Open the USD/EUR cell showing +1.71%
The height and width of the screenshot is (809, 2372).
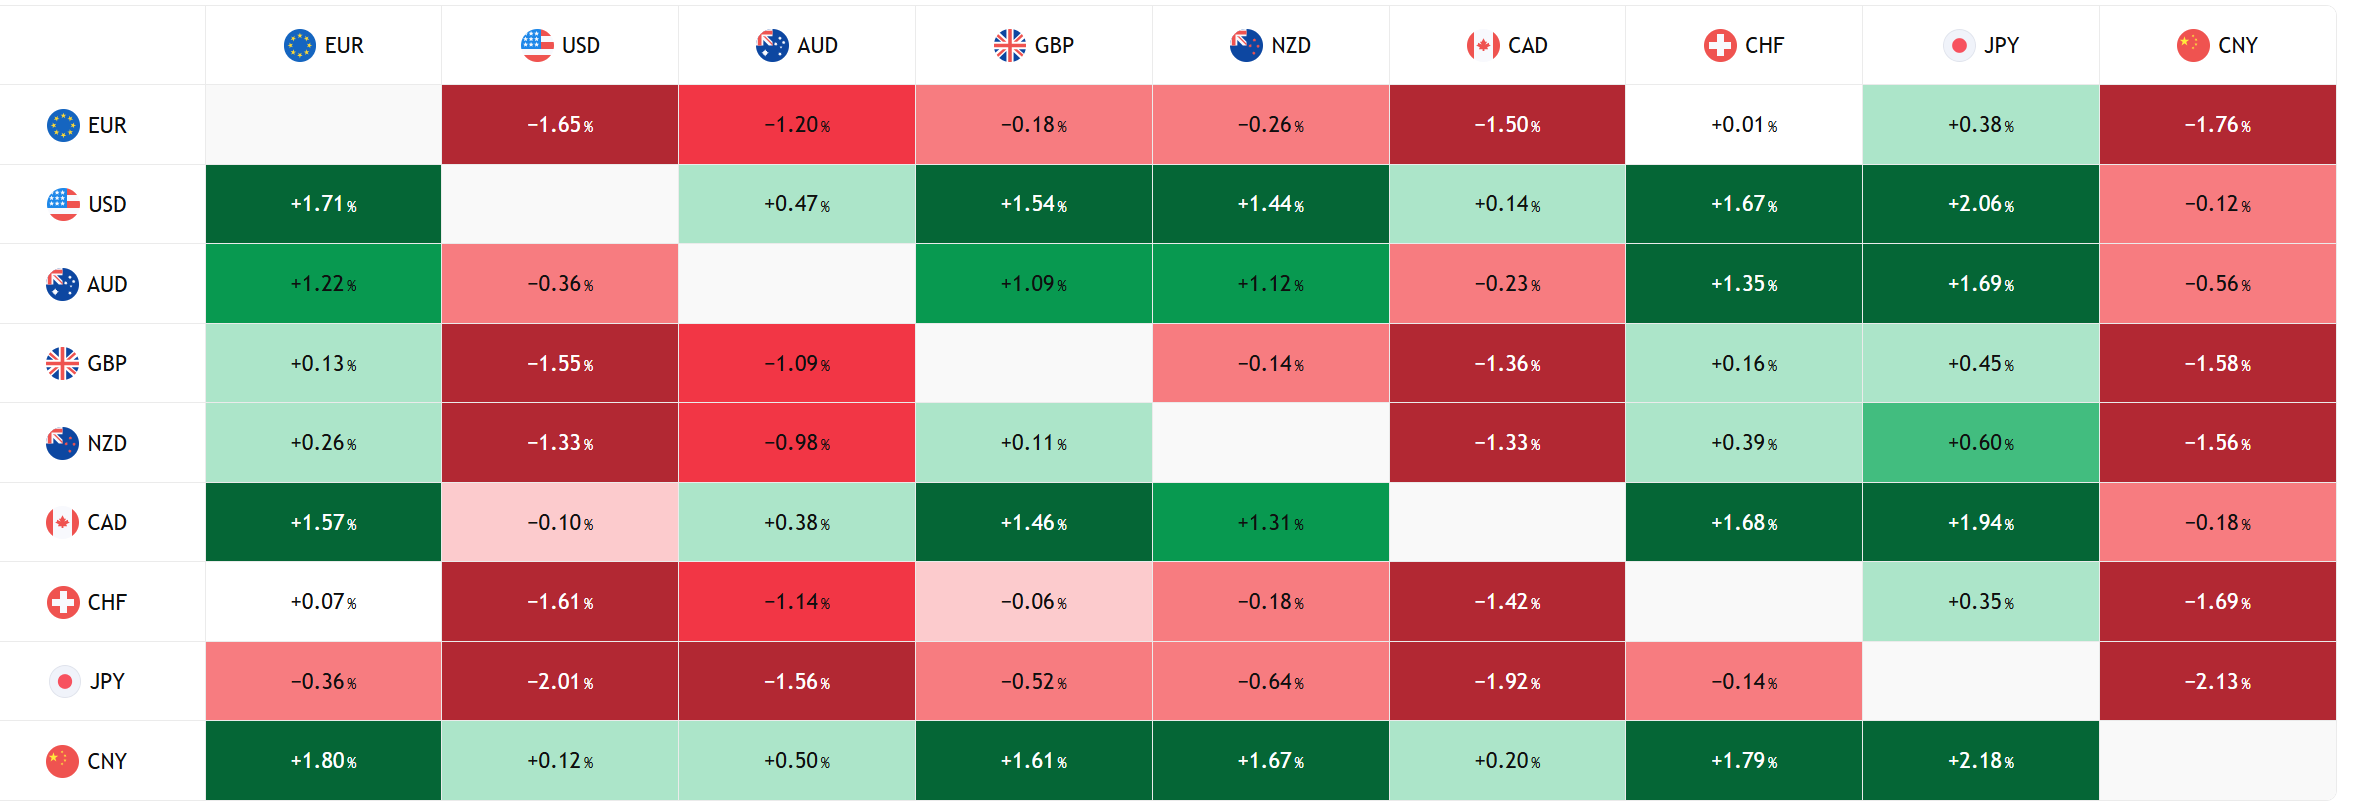pos(323,204)
